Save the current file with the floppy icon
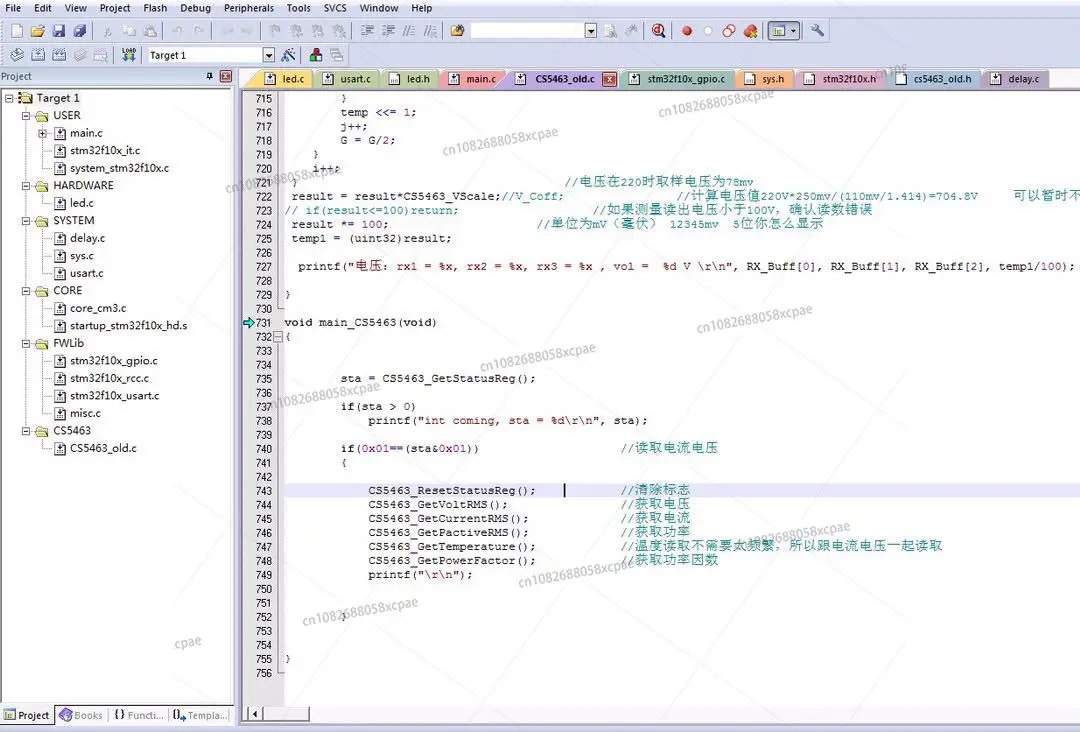This screenshot has width=1080, height=732. click(x=58, y=31)
